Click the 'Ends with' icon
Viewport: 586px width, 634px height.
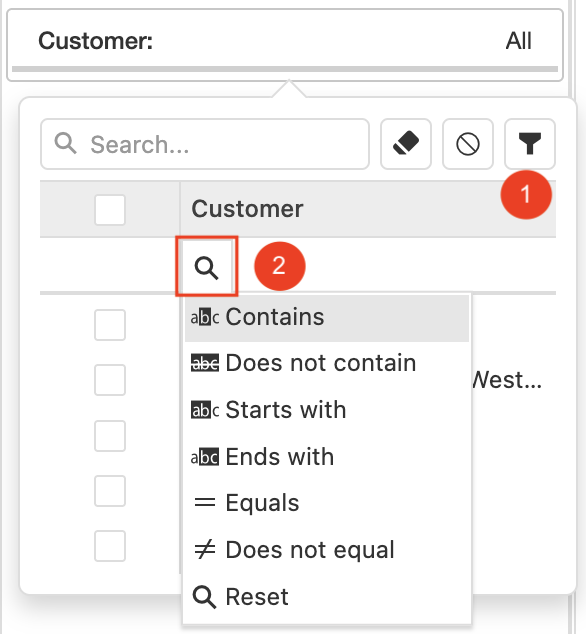[x=205, y=457]
